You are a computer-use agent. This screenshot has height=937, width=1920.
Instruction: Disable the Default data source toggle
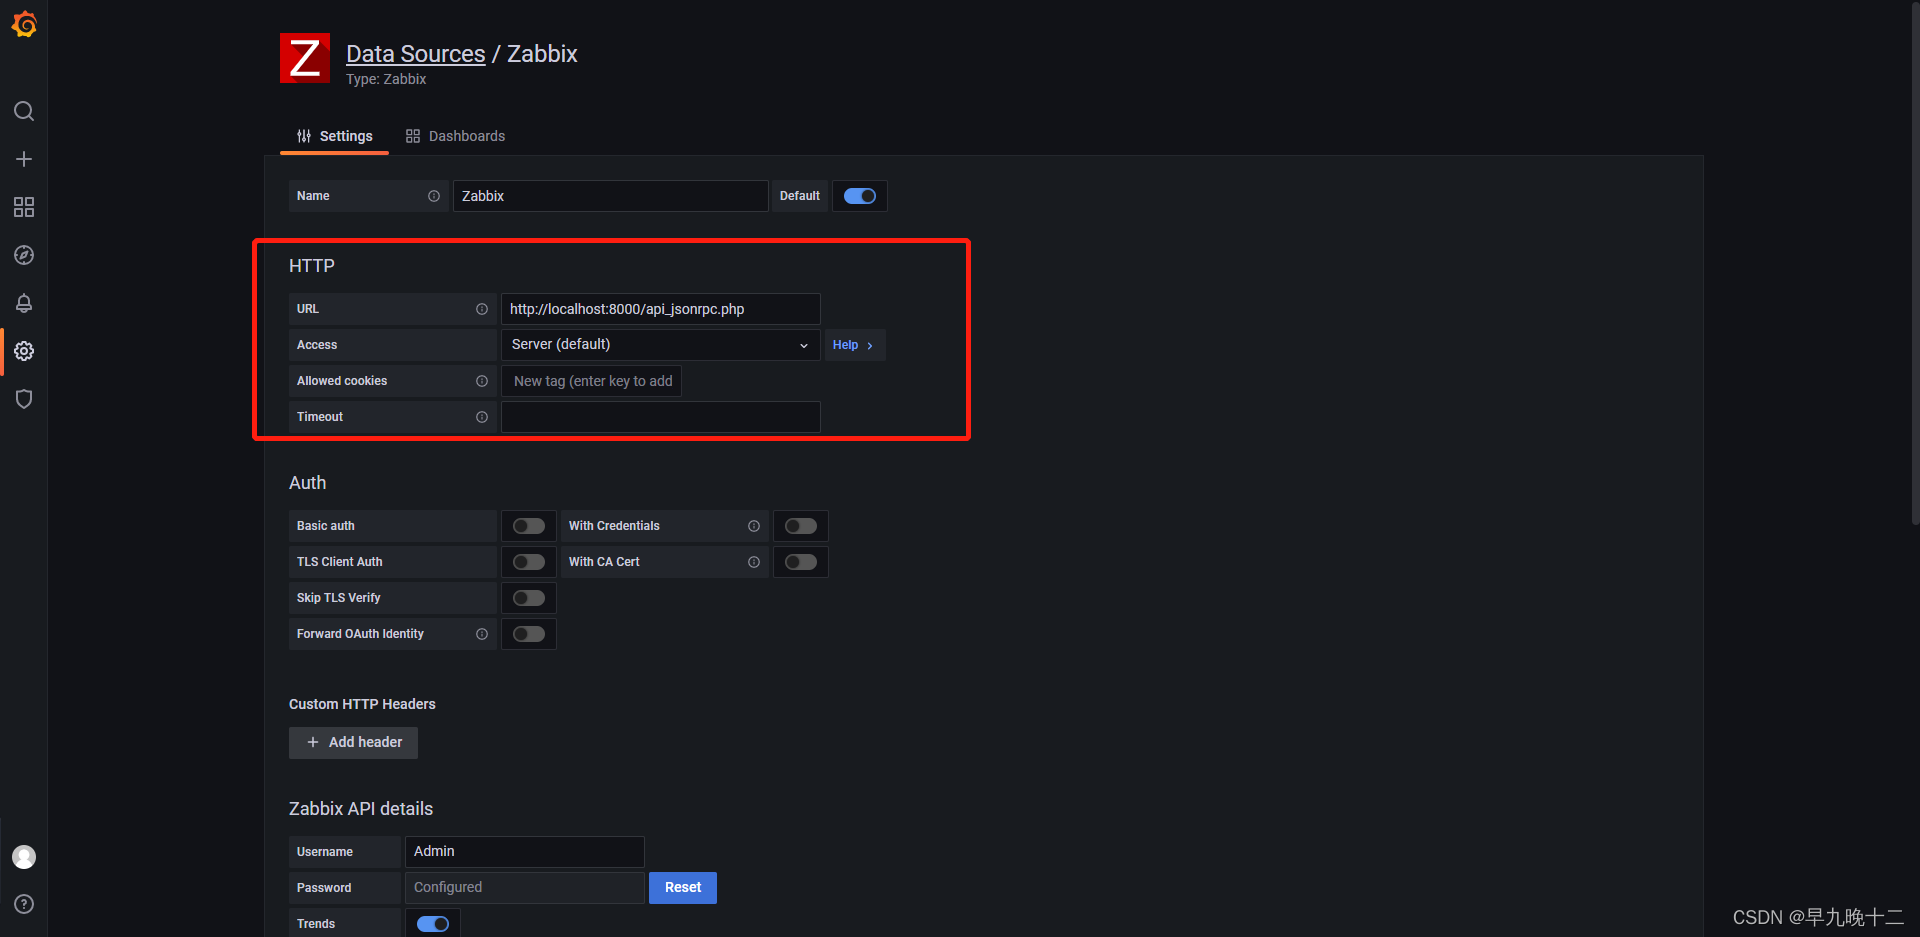point(859,196)
